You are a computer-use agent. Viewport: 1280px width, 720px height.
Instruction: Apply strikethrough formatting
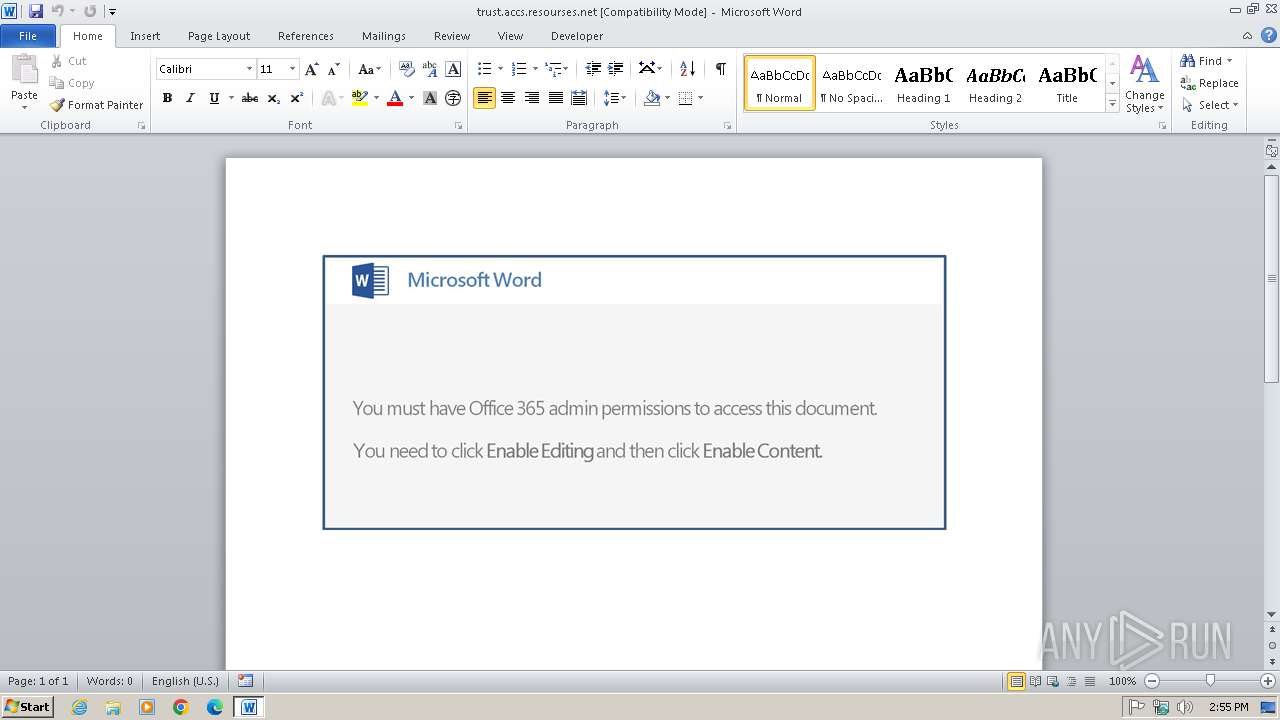point(250,98)
